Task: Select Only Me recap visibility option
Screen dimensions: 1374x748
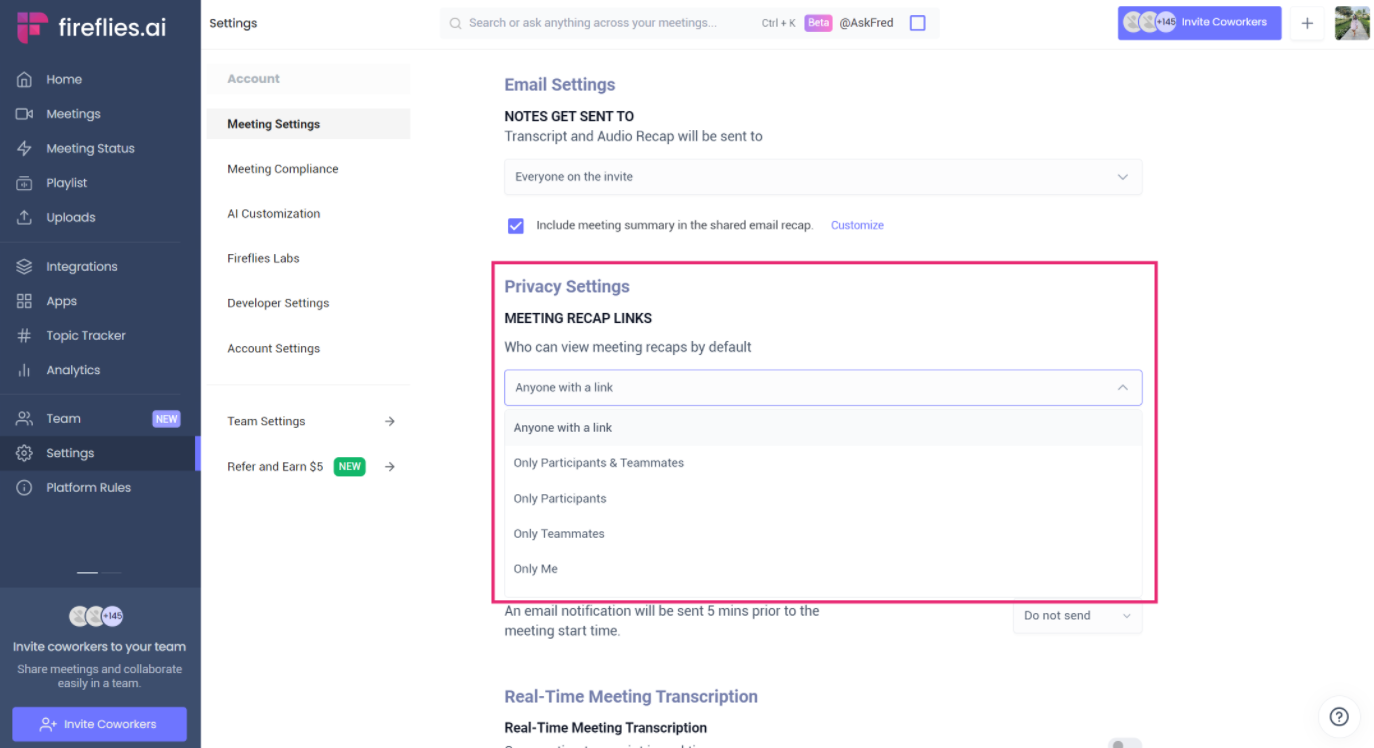Action: tap(535, 568)
